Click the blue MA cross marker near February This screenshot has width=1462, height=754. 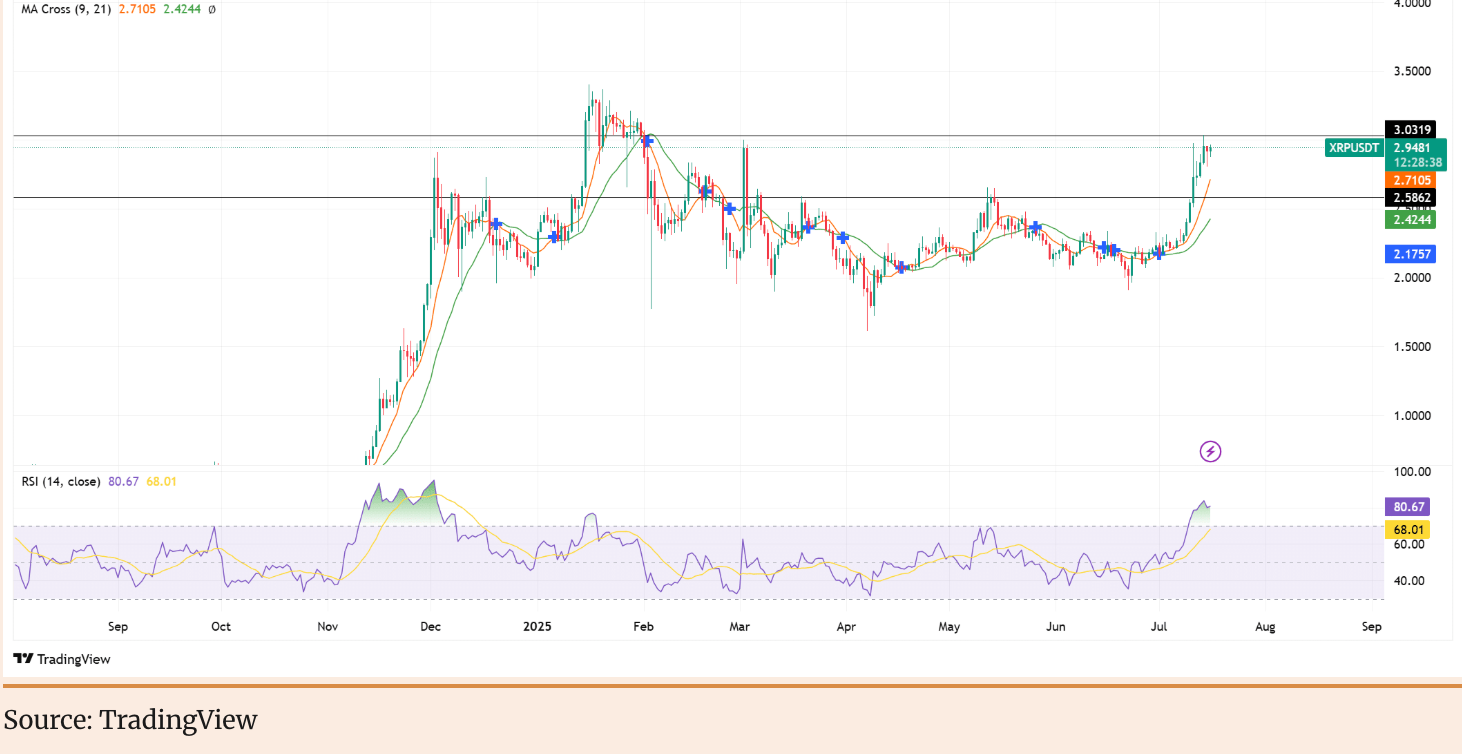pyautogui.click(x=648, y=142)
